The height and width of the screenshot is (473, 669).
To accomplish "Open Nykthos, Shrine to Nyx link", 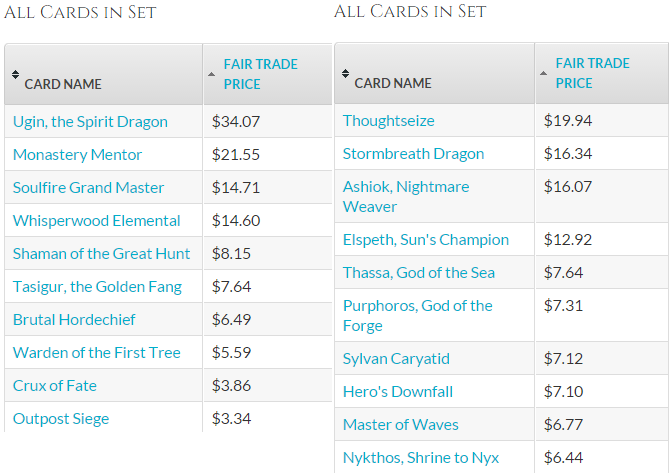I will click(x=421, y=458).
